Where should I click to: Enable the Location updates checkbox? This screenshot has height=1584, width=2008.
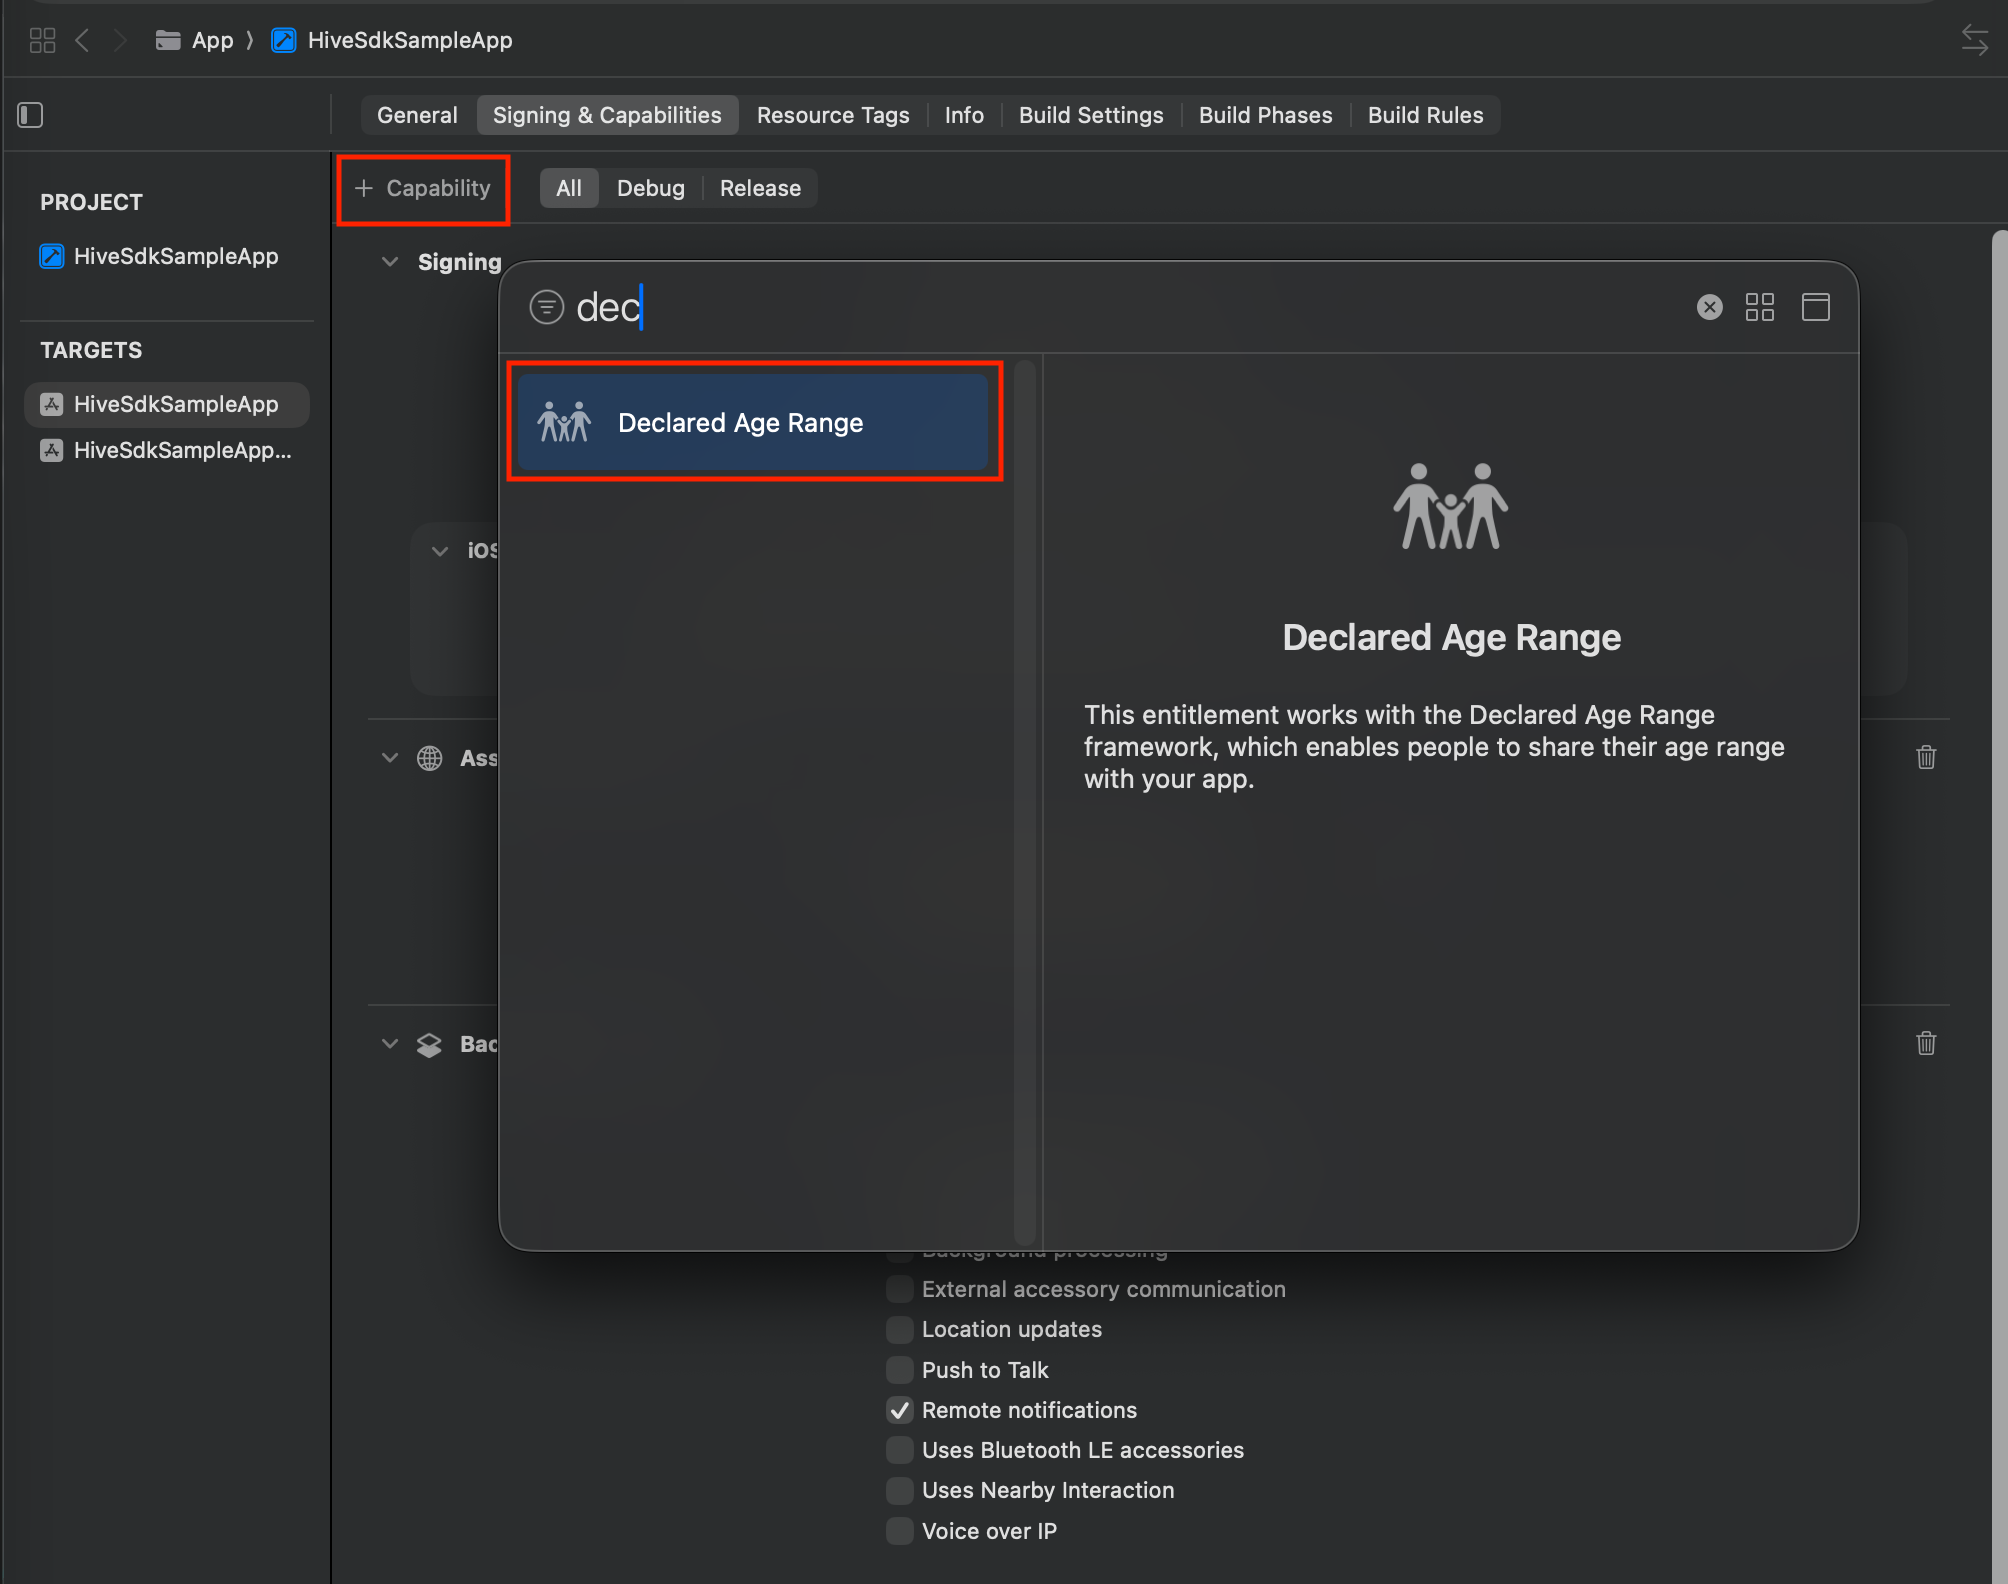click(899, 1329)
